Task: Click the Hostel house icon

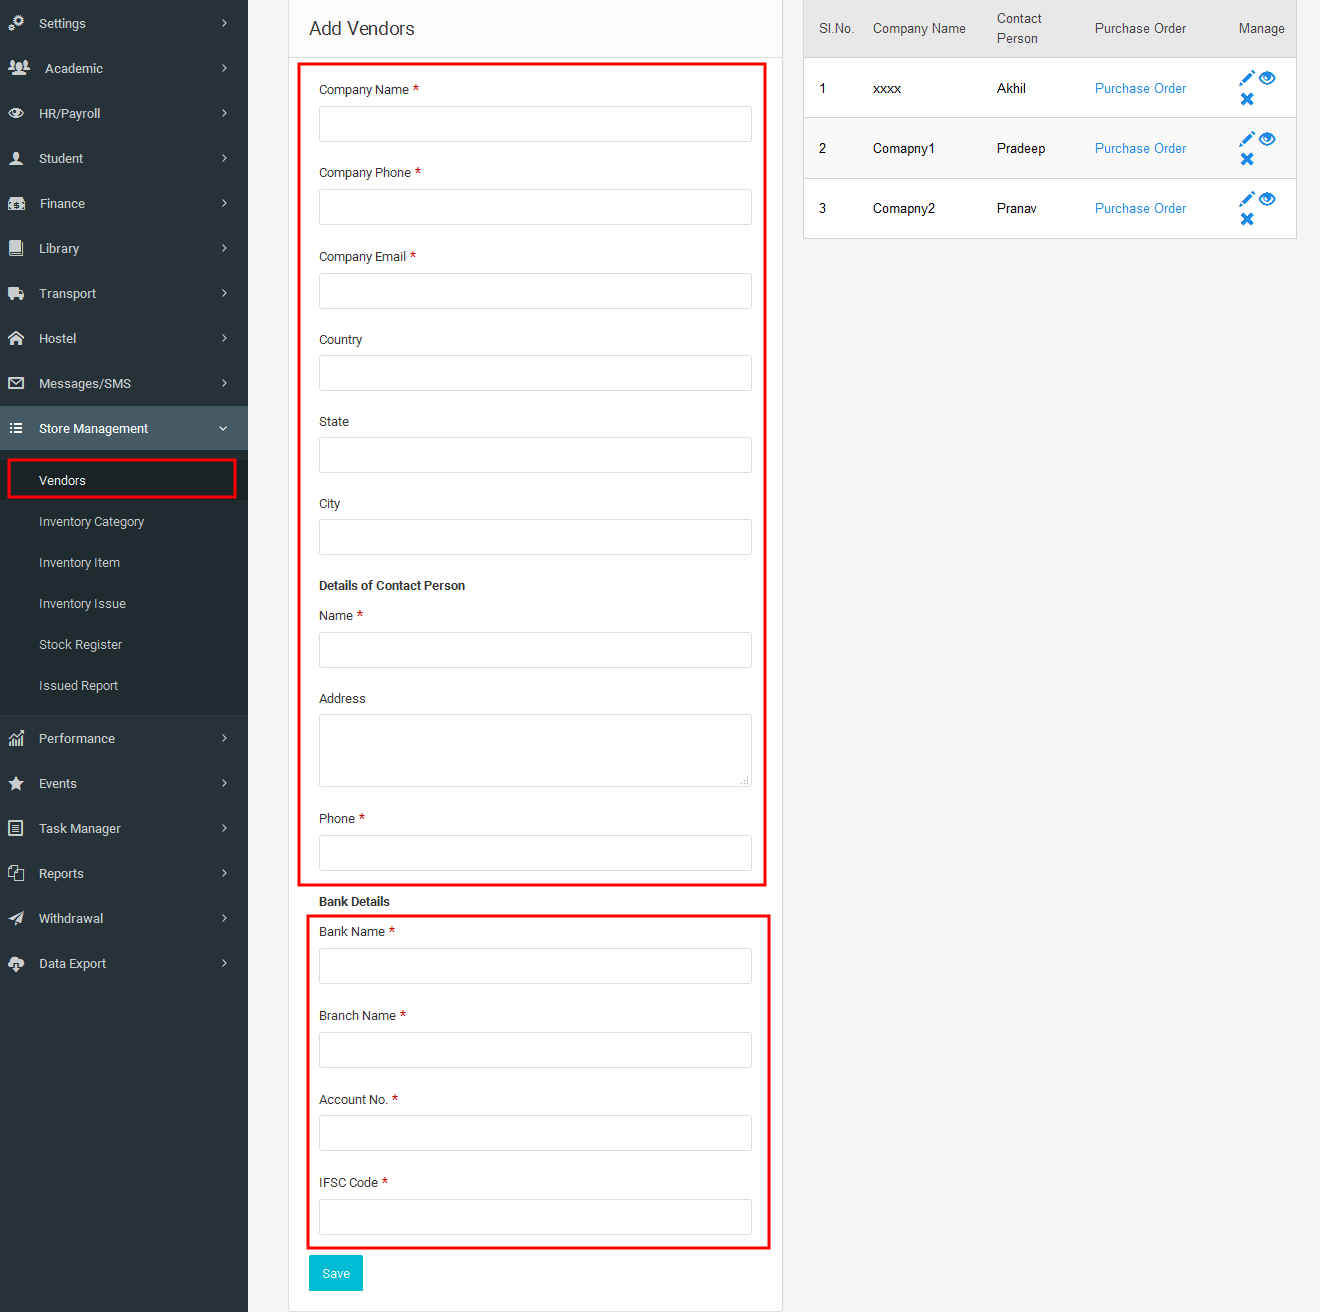Action: (16, 338)
